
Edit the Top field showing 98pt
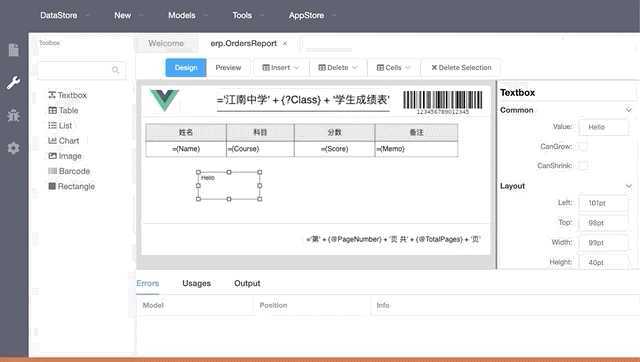click(604, 223)
